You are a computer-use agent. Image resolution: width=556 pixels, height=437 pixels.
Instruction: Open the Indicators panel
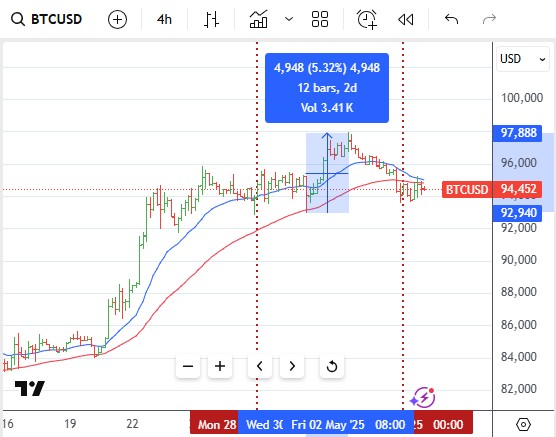point(258,19)
